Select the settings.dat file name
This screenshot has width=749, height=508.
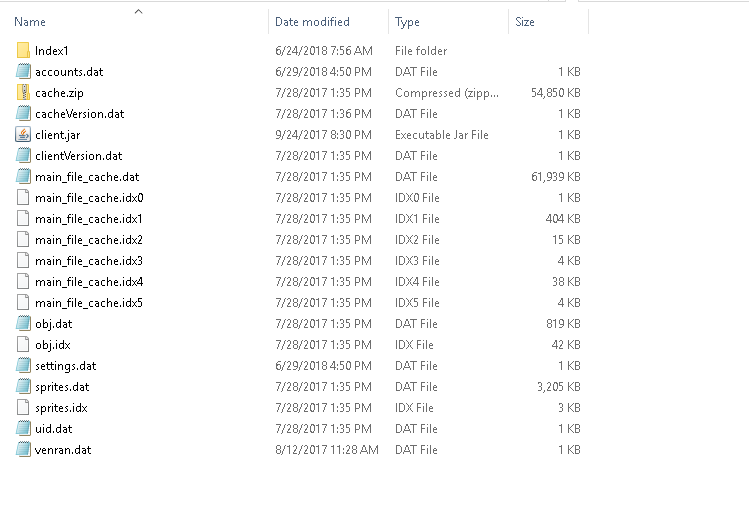coord(66,365)
